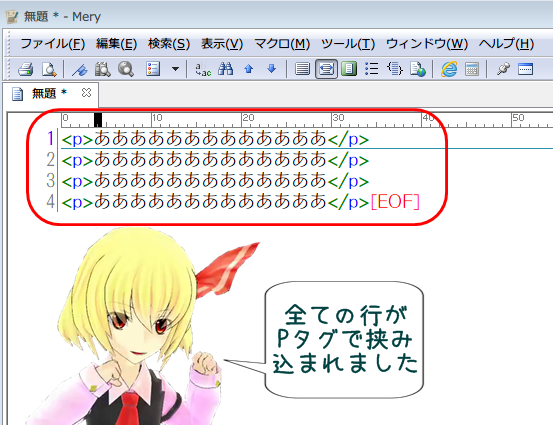553x425 pixels.
Task: Click the Mery app icon in title bar
Action: pos(12,17)
